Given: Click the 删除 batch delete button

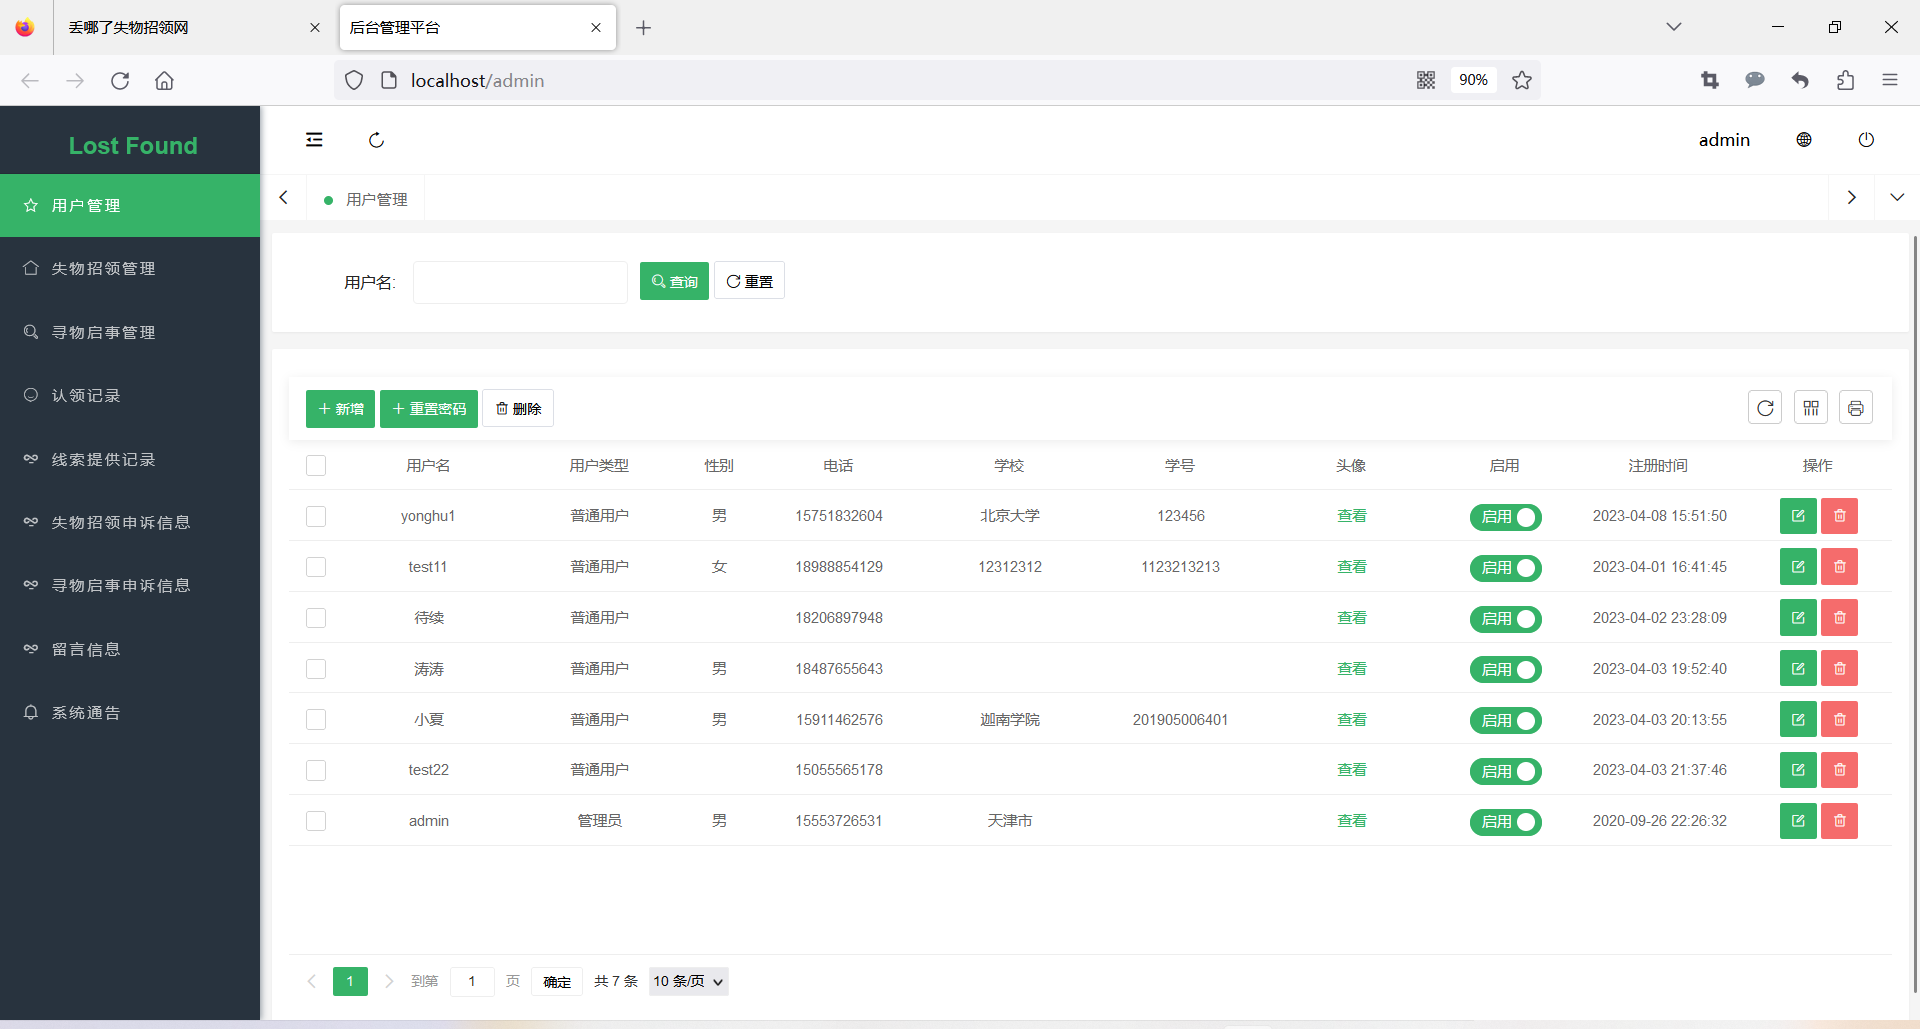Looking at the screenshot, I should coord(518,409).
